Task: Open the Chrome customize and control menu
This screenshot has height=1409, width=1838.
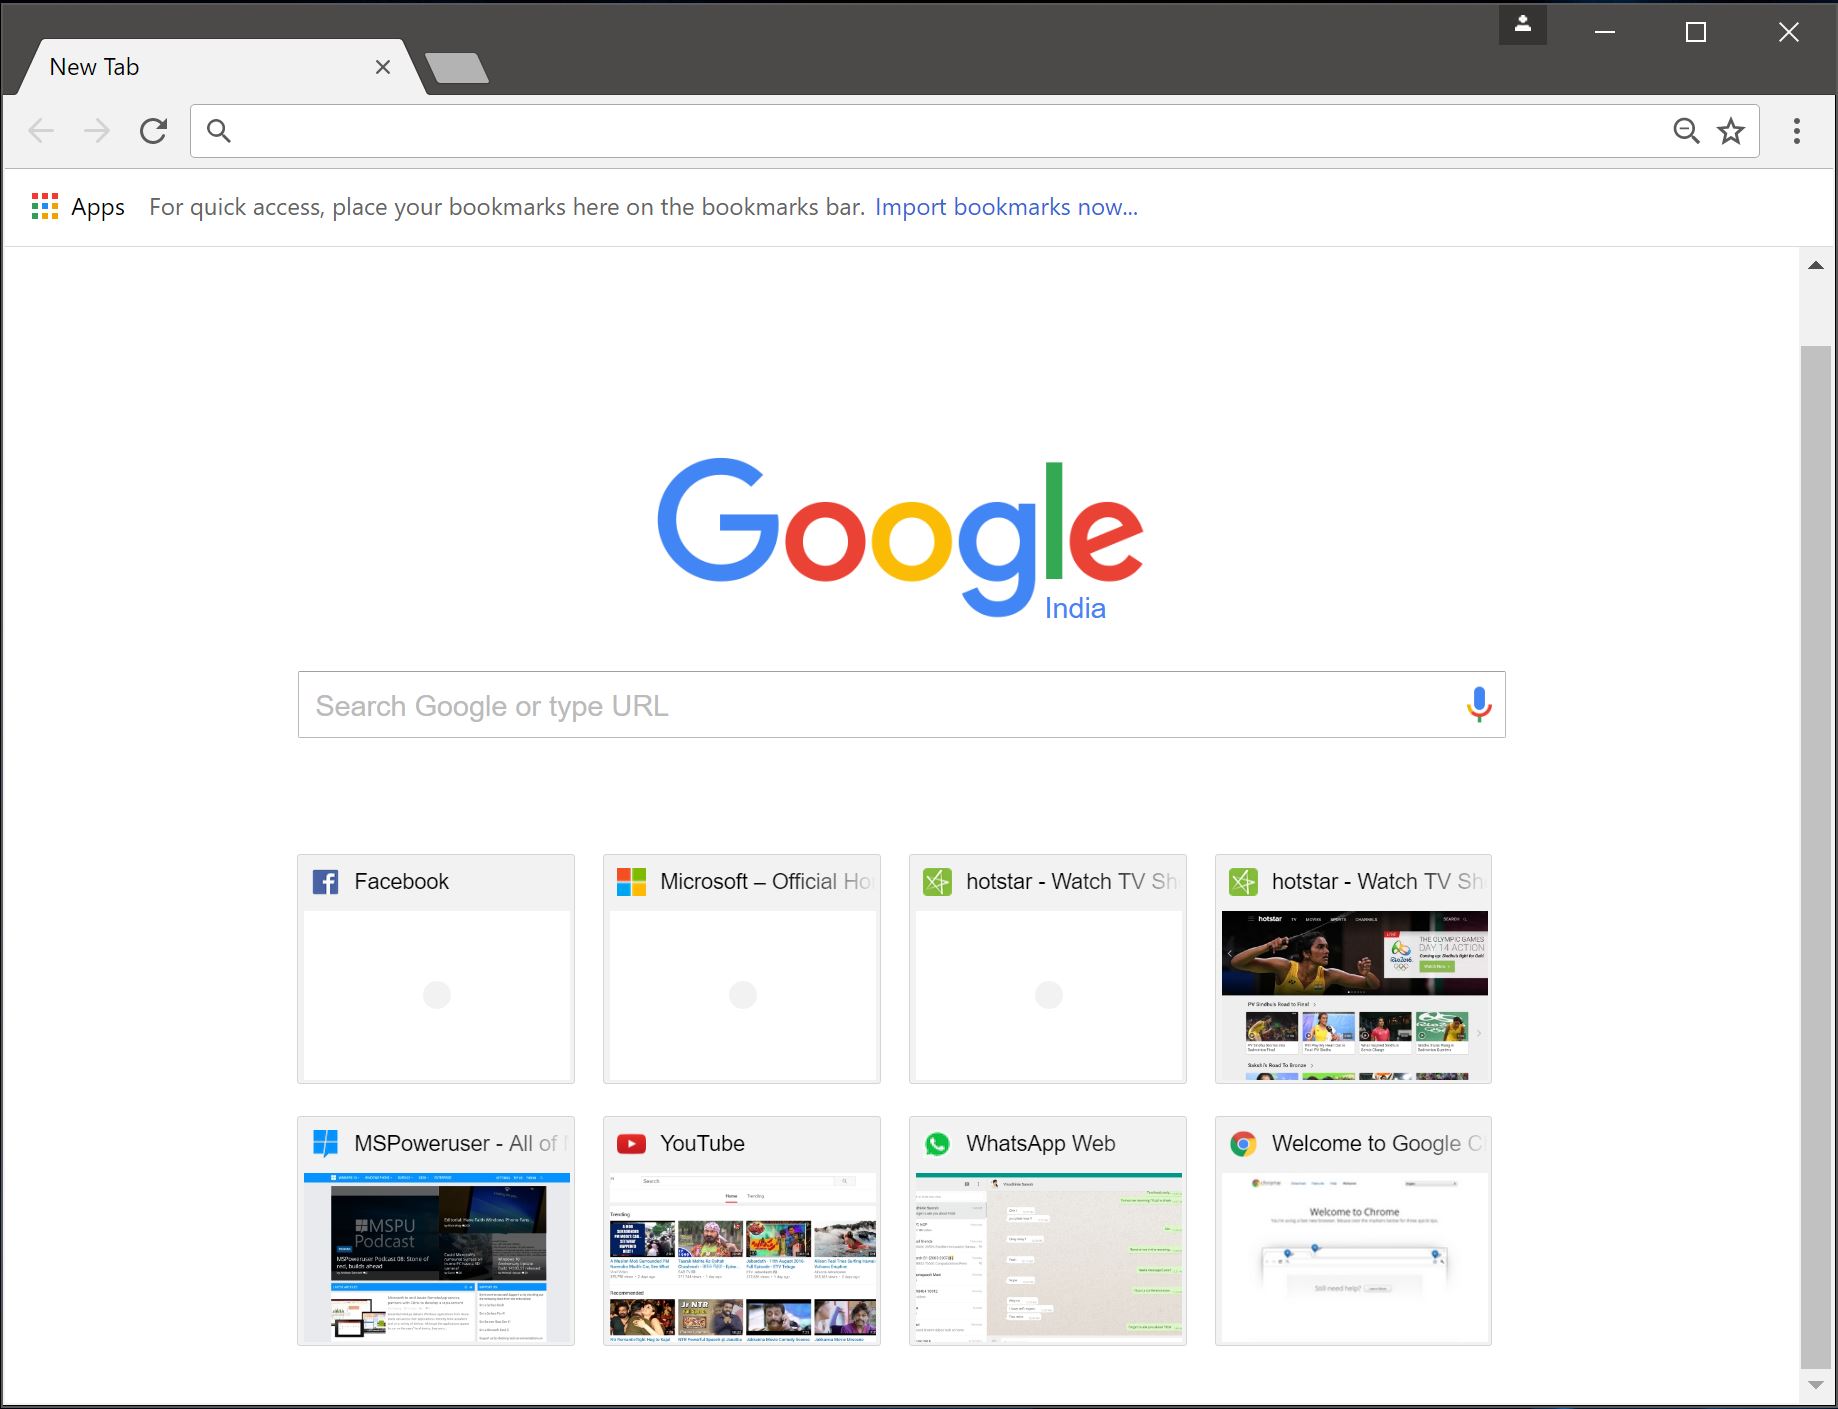Action: coord(1795,130)
